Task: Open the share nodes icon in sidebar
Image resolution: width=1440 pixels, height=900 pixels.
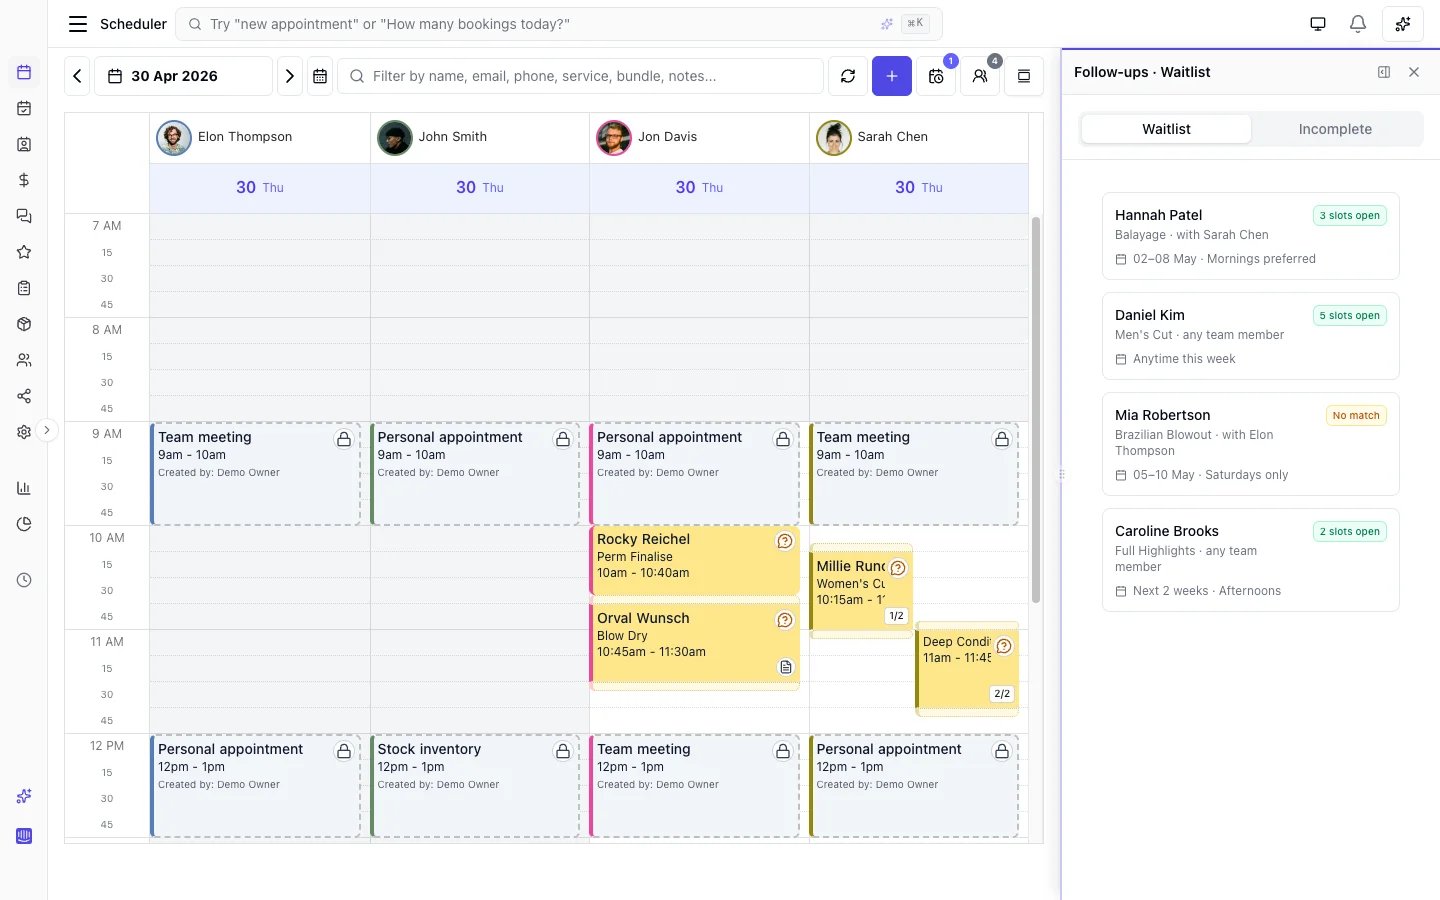Action: click(24, 396)
